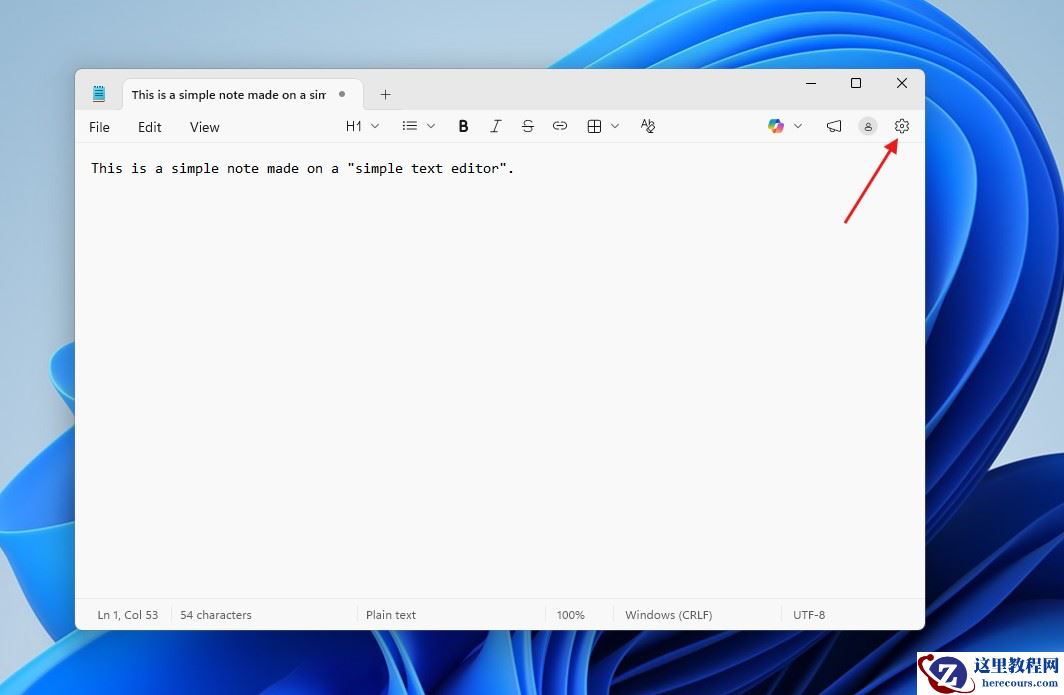Open the View menu
This screenshot has width=1064, height=695.
coord(204,127)
